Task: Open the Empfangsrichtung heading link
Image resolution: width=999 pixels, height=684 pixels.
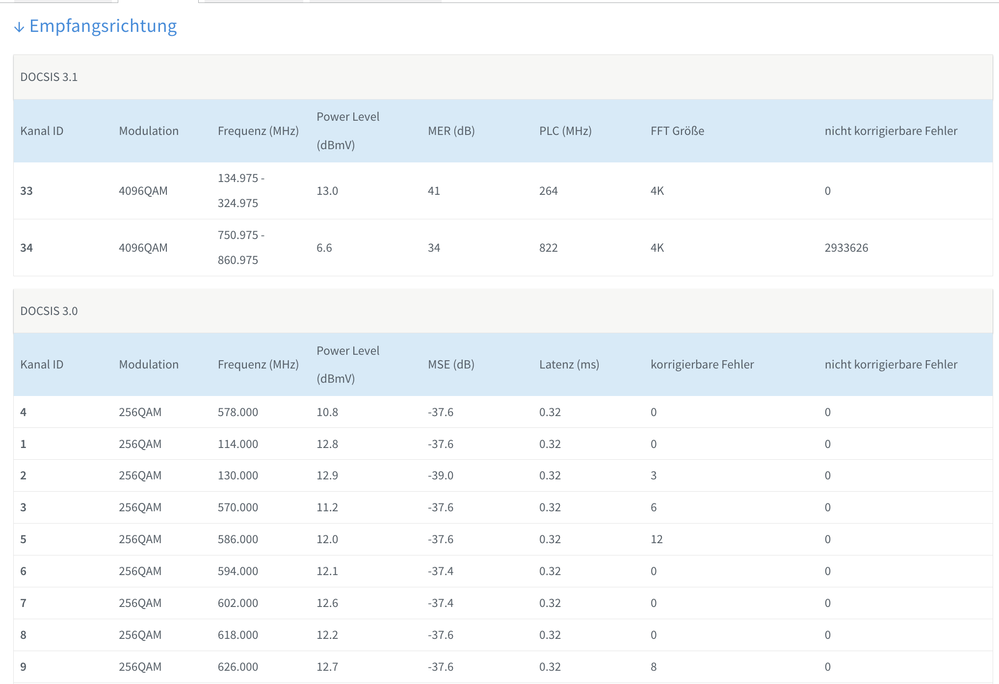Action: coord(103,26)
